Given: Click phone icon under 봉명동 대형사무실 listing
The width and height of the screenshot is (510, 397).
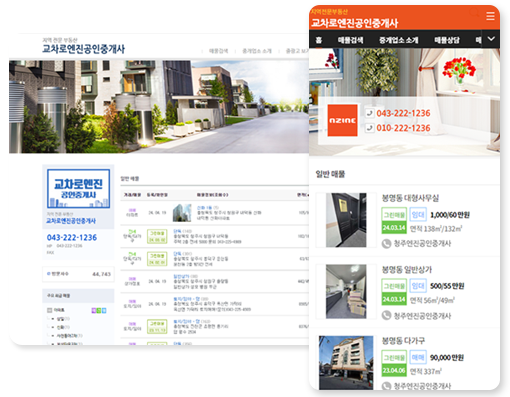Looking at the screenshot, I should coord(386,244).
